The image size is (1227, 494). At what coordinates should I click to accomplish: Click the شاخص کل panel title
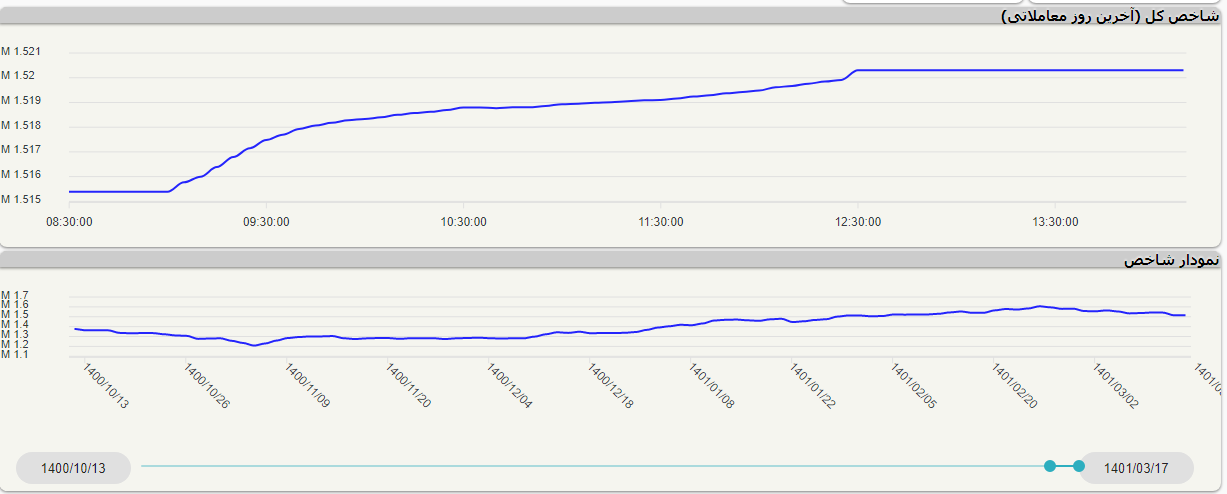tap(1110, 16)
